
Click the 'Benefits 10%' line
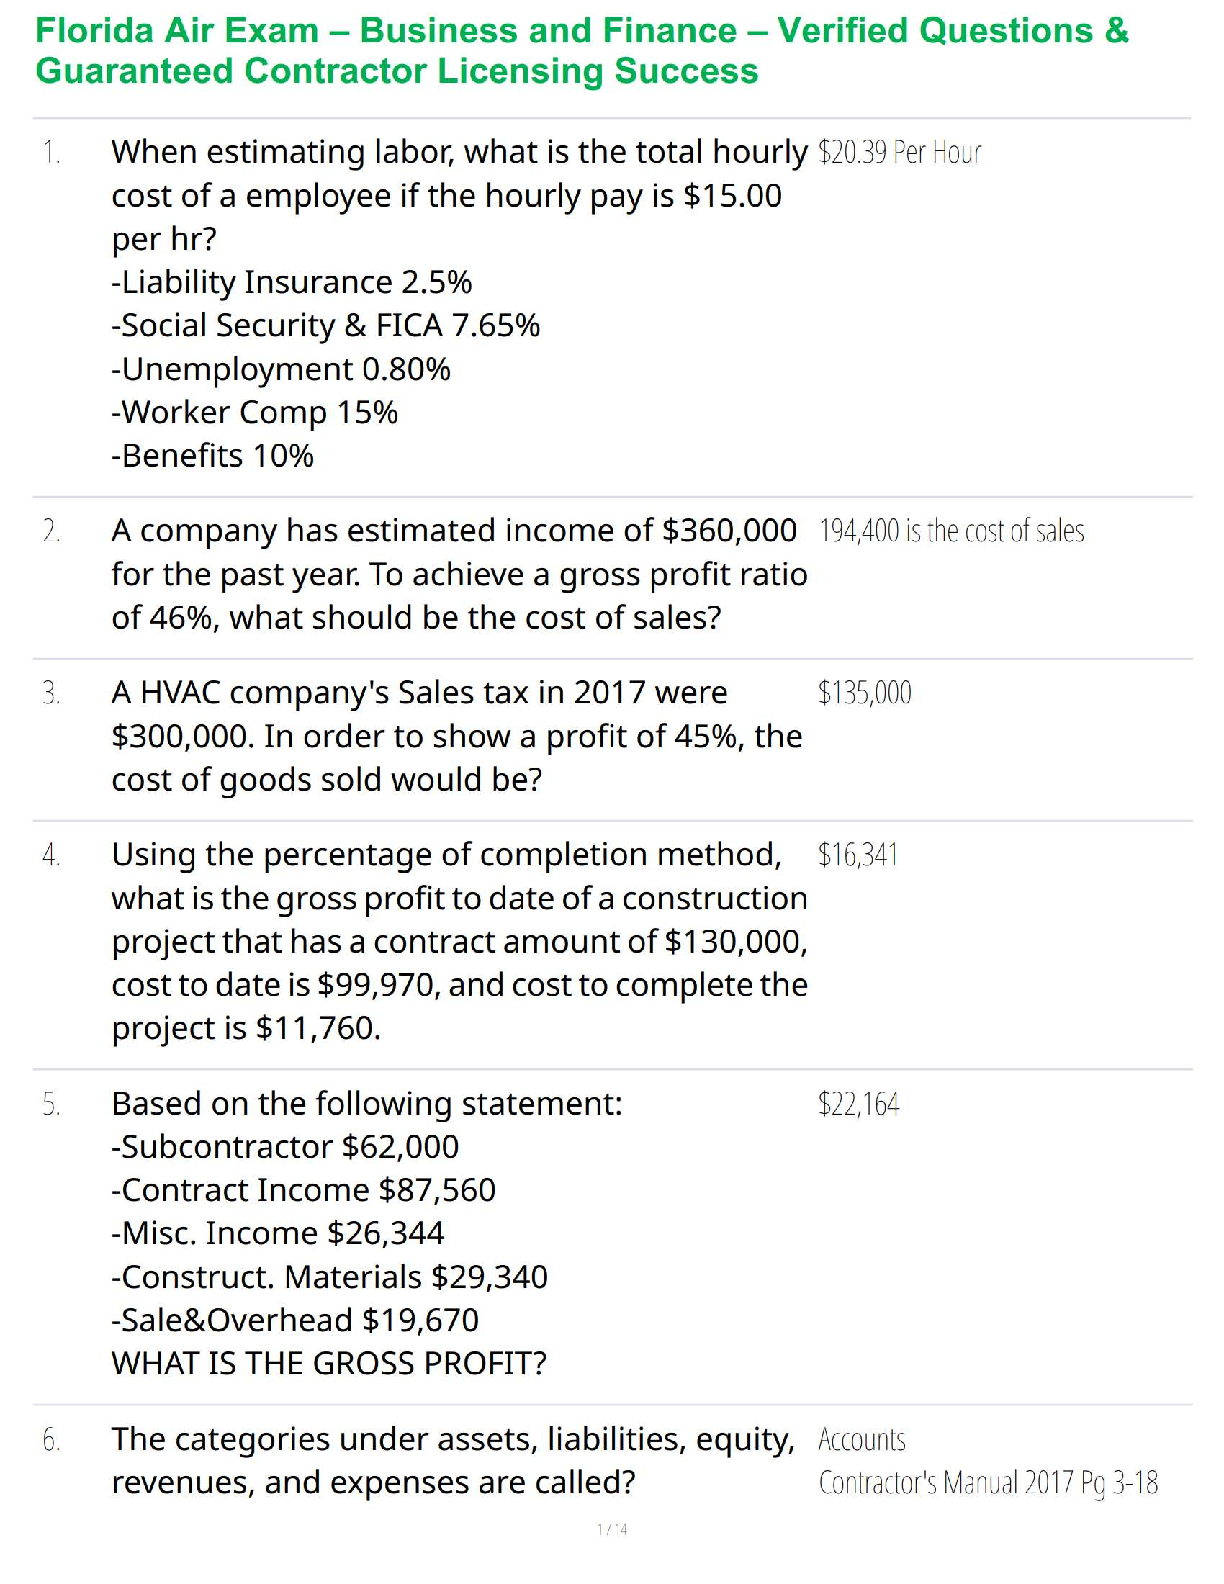[x=212, y=456]
